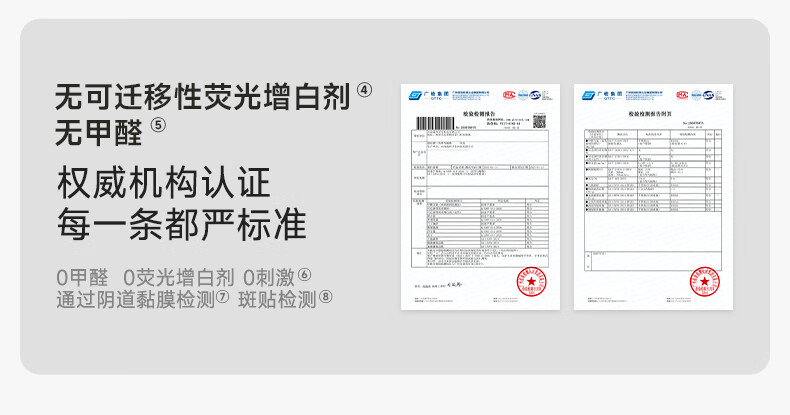This screenshot has width=790, height=415.
Task: Click the red seal stamp on the first report
Action: point(532,282)
